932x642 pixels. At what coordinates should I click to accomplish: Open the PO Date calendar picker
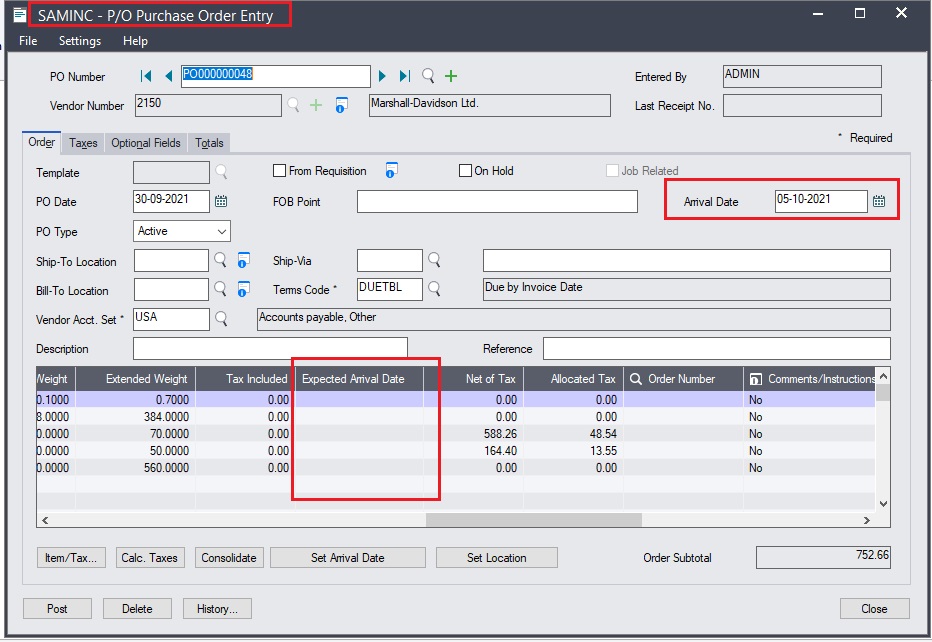pyautogui.click(x=221, y=201)
